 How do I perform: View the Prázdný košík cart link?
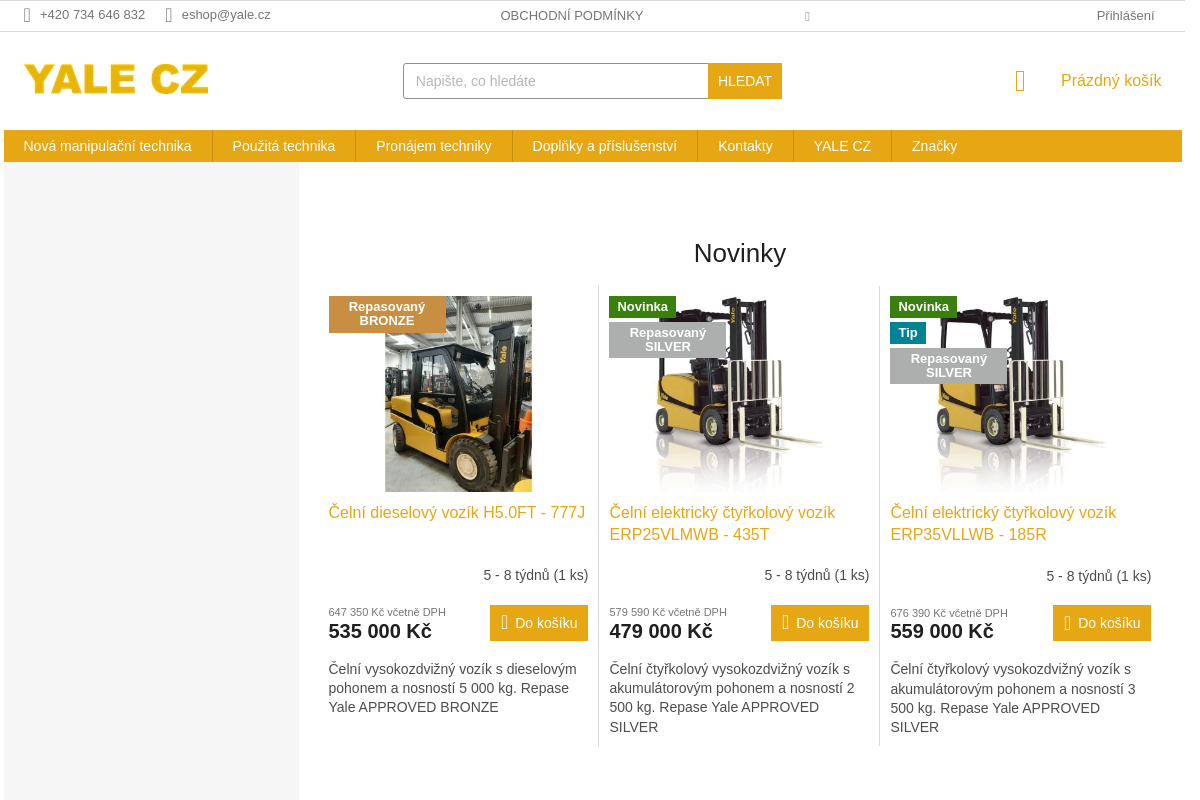[x=1110, y=80]
